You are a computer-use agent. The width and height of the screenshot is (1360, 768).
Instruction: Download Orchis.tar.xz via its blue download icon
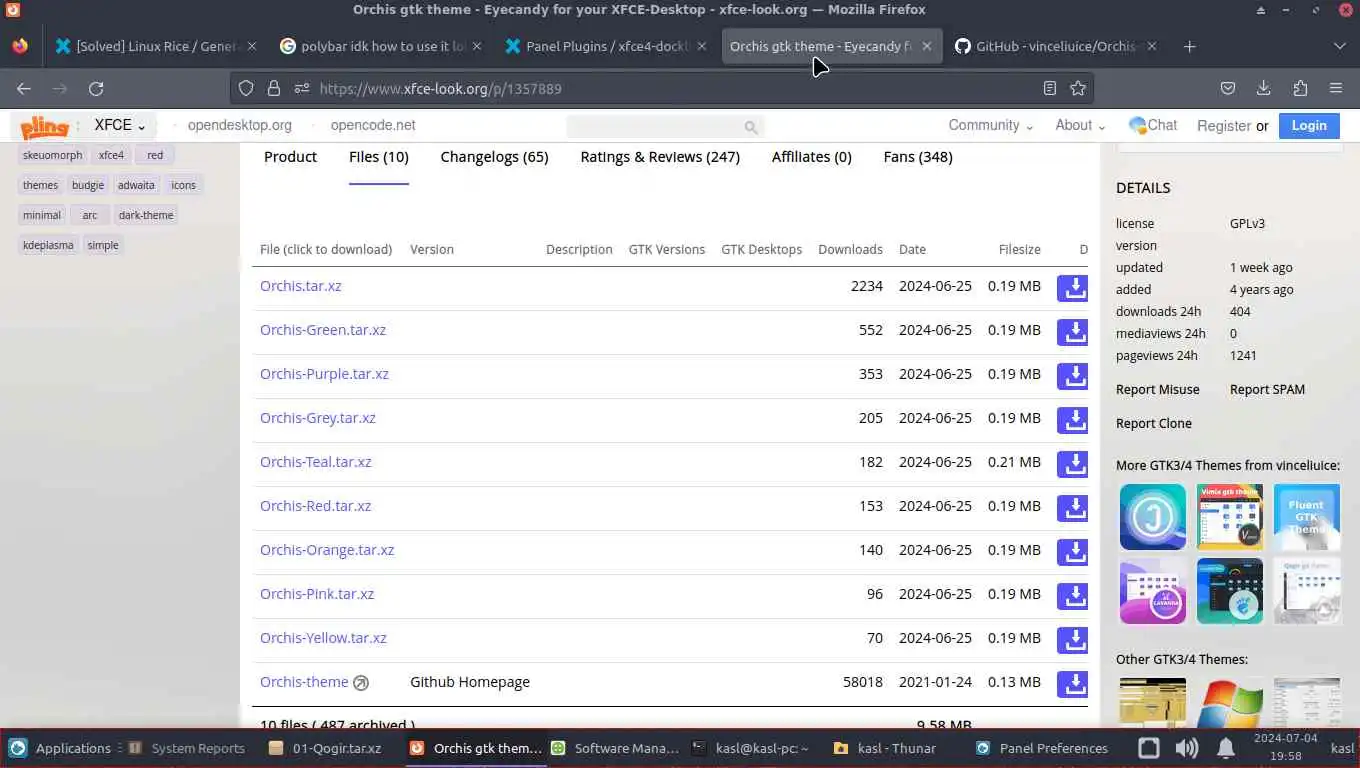pos(1072,288)
